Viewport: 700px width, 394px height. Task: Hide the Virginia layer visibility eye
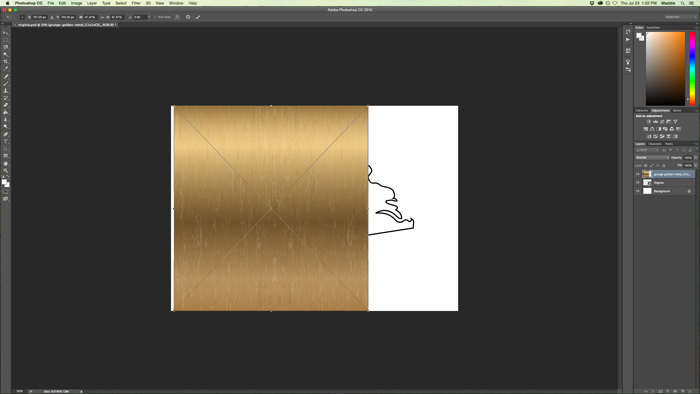point(638,182)
